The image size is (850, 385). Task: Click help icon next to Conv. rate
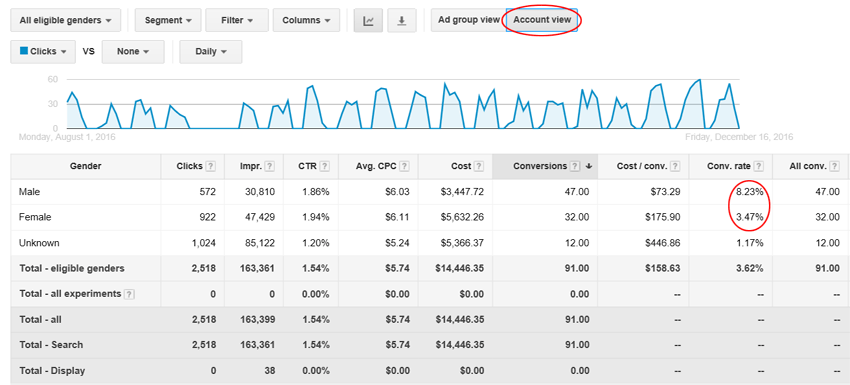click(759, 167)
